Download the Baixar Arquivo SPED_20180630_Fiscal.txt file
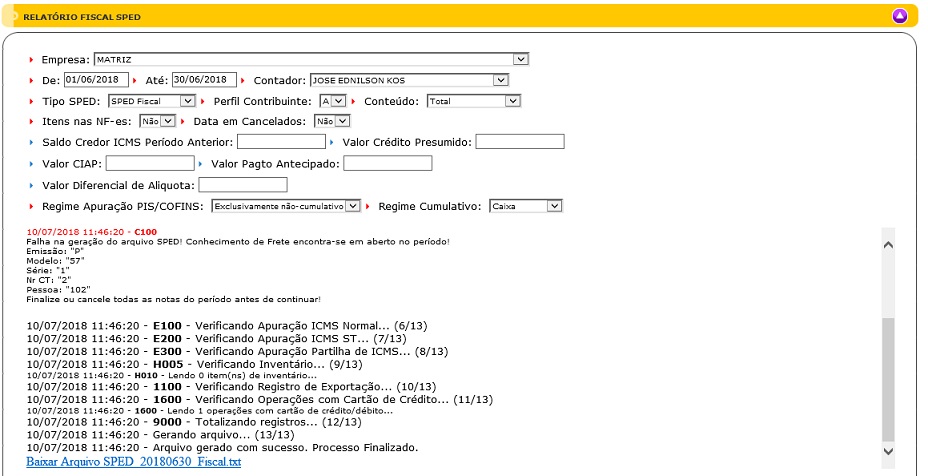This screenshot has width=928, height=476. (x=134, y=462)
